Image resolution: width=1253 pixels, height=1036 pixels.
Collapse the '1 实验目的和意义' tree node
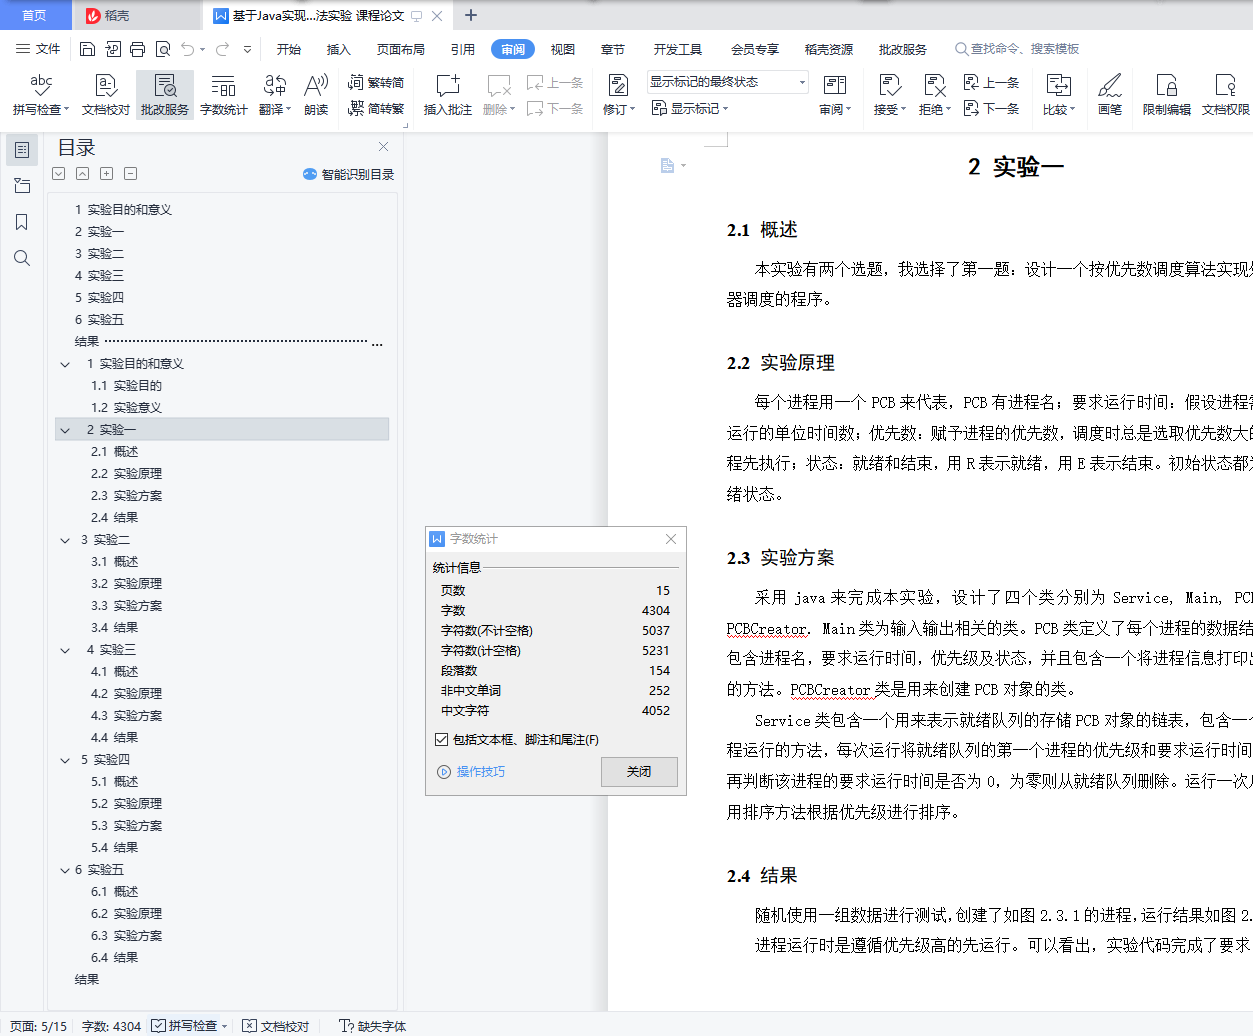pos(65,364)
